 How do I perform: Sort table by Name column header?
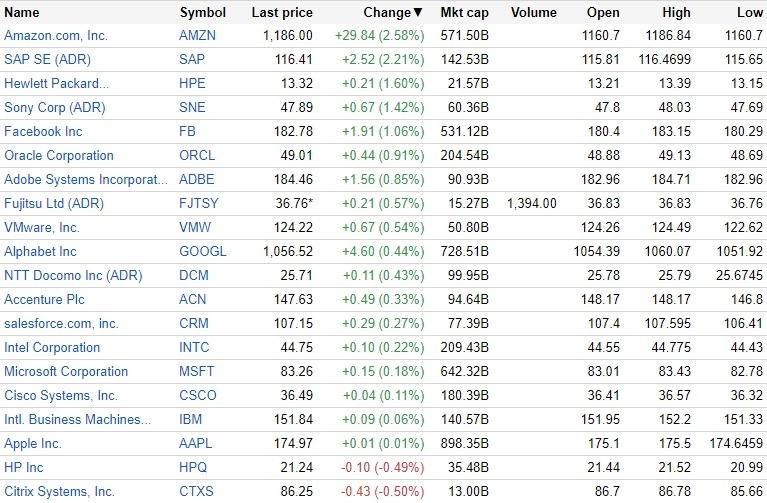[22, 12]
